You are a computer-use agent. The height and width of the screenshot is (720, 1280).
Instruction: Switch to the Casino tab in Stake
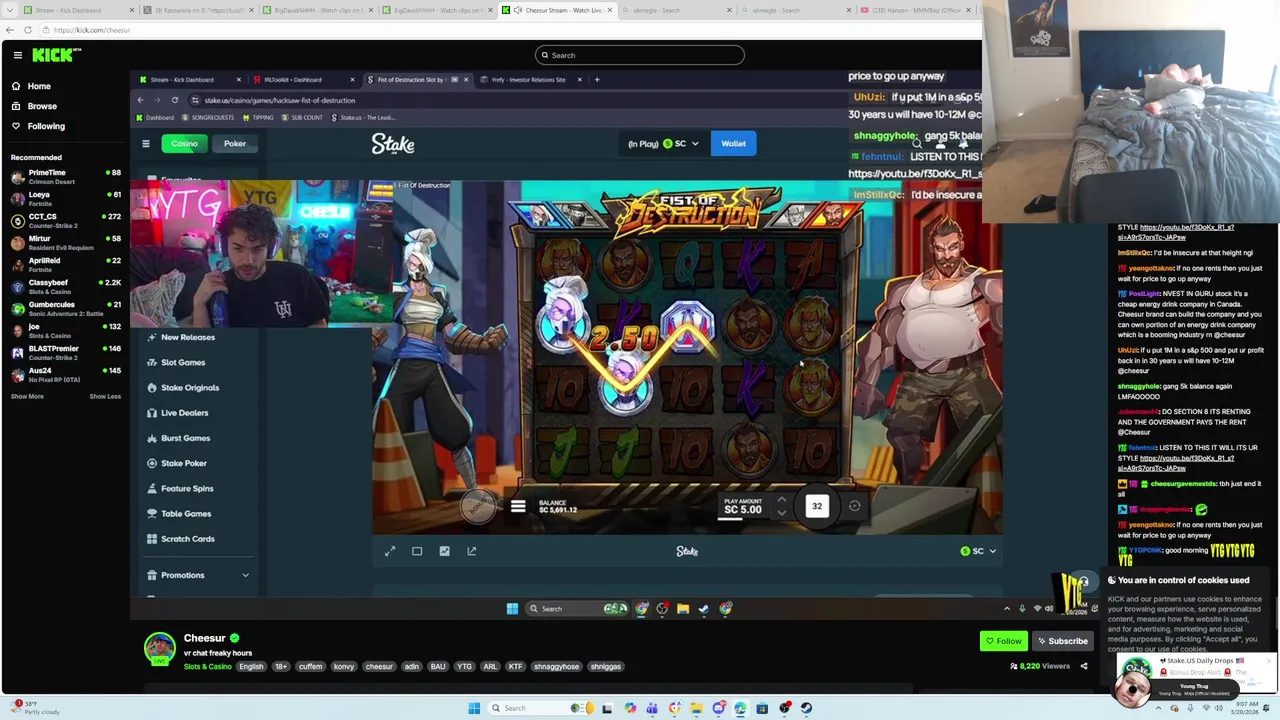184,143
